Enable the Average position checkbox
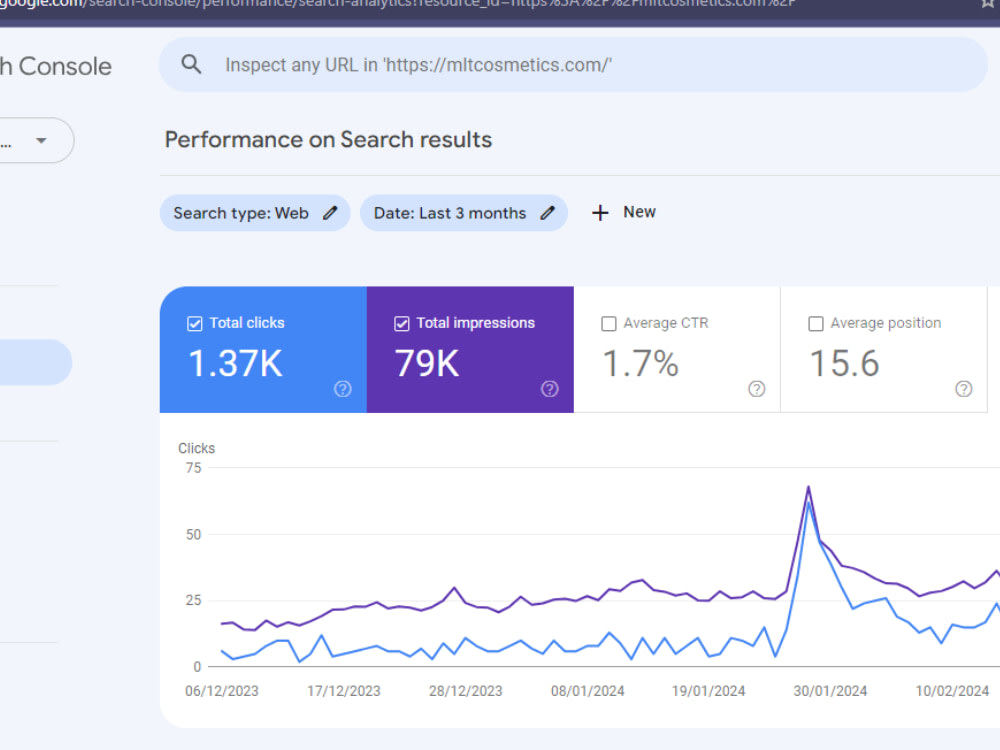1000x750 pixels. pyautogui.click(x=816, y=323)
